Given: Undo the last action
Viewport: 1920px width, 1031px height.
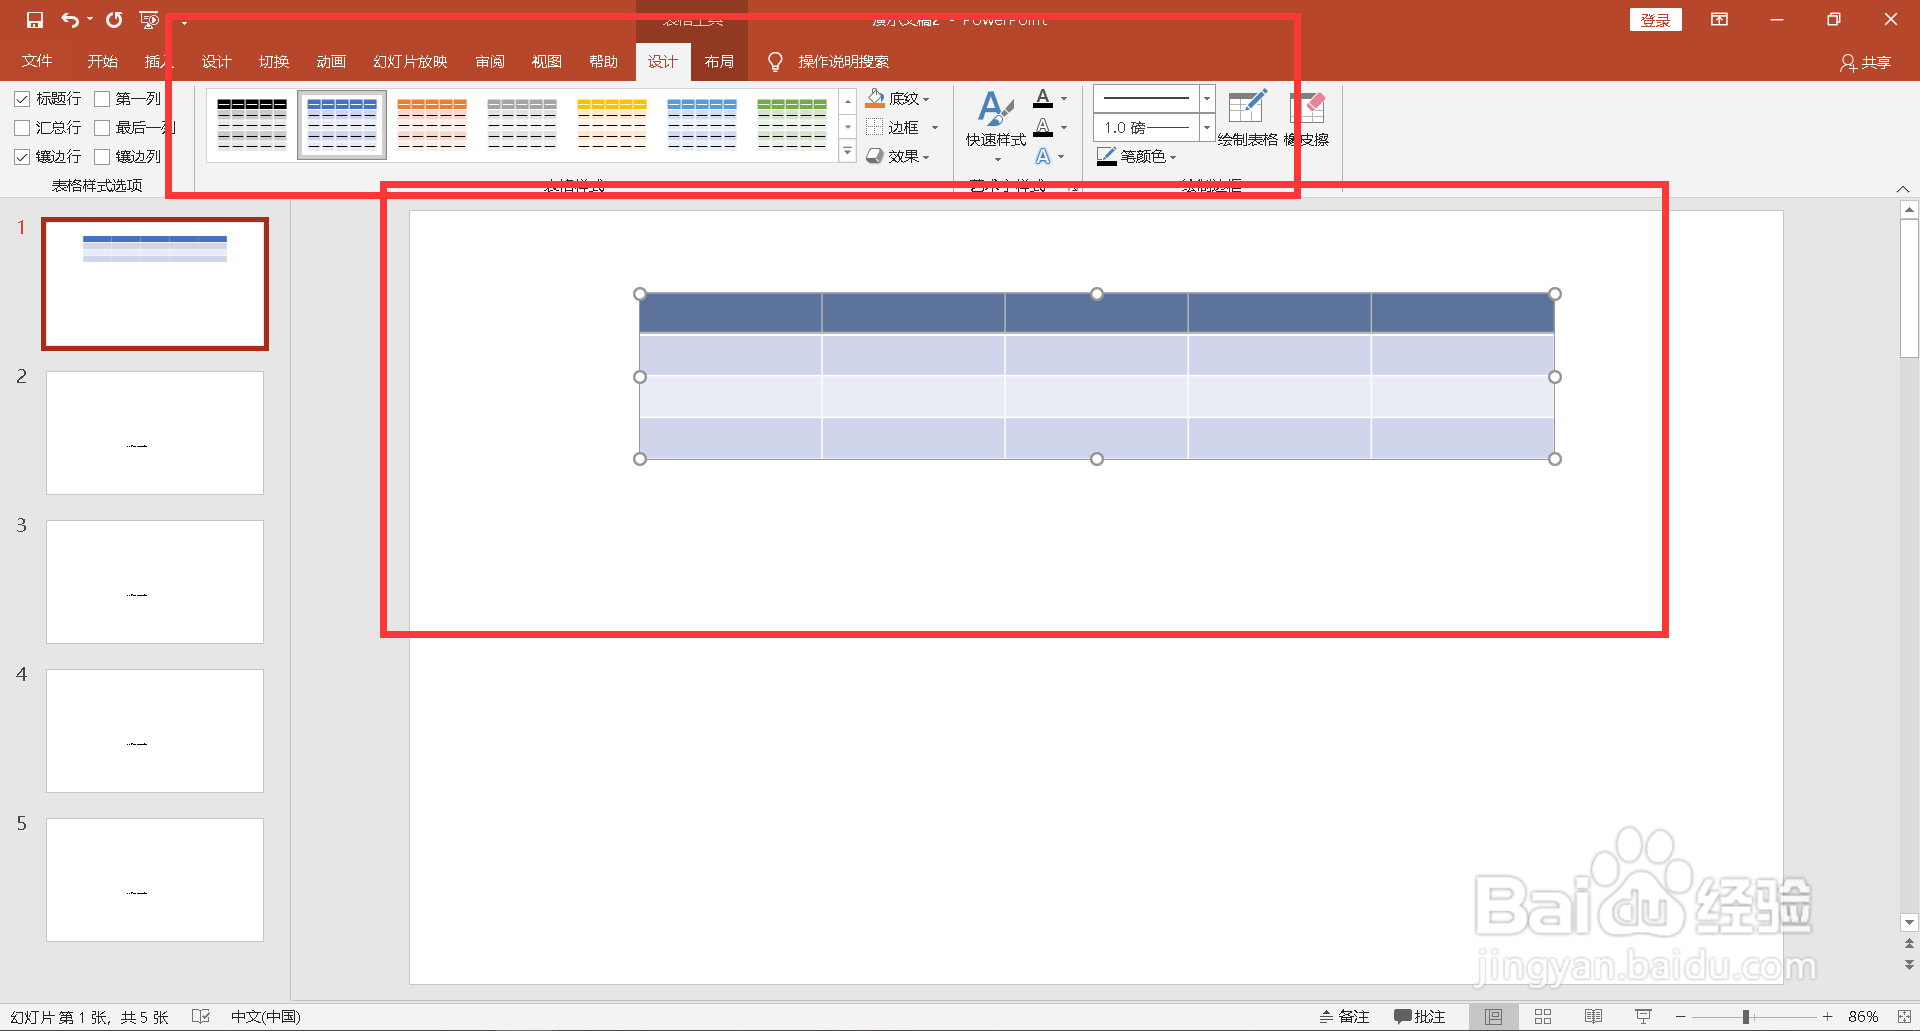Looking at the screenshot, I should pos(69,20).
